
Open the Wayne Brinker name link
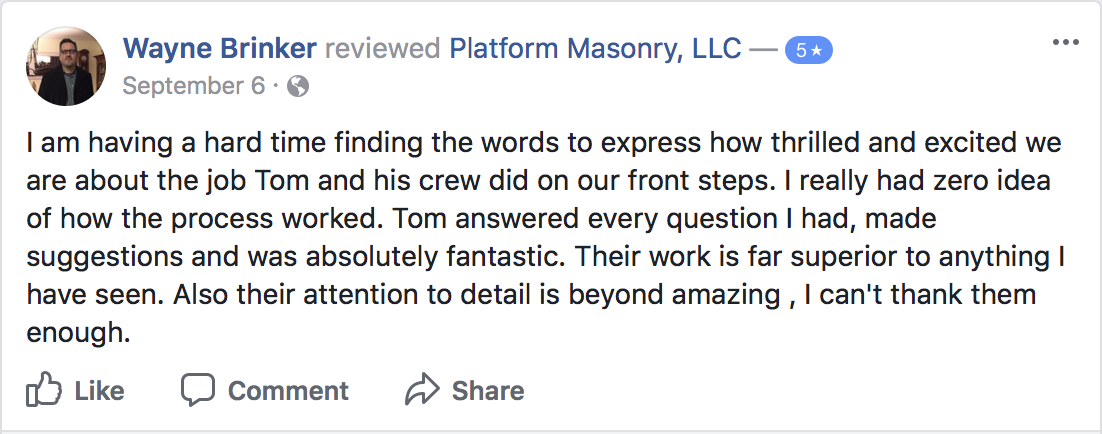(219, 48)
